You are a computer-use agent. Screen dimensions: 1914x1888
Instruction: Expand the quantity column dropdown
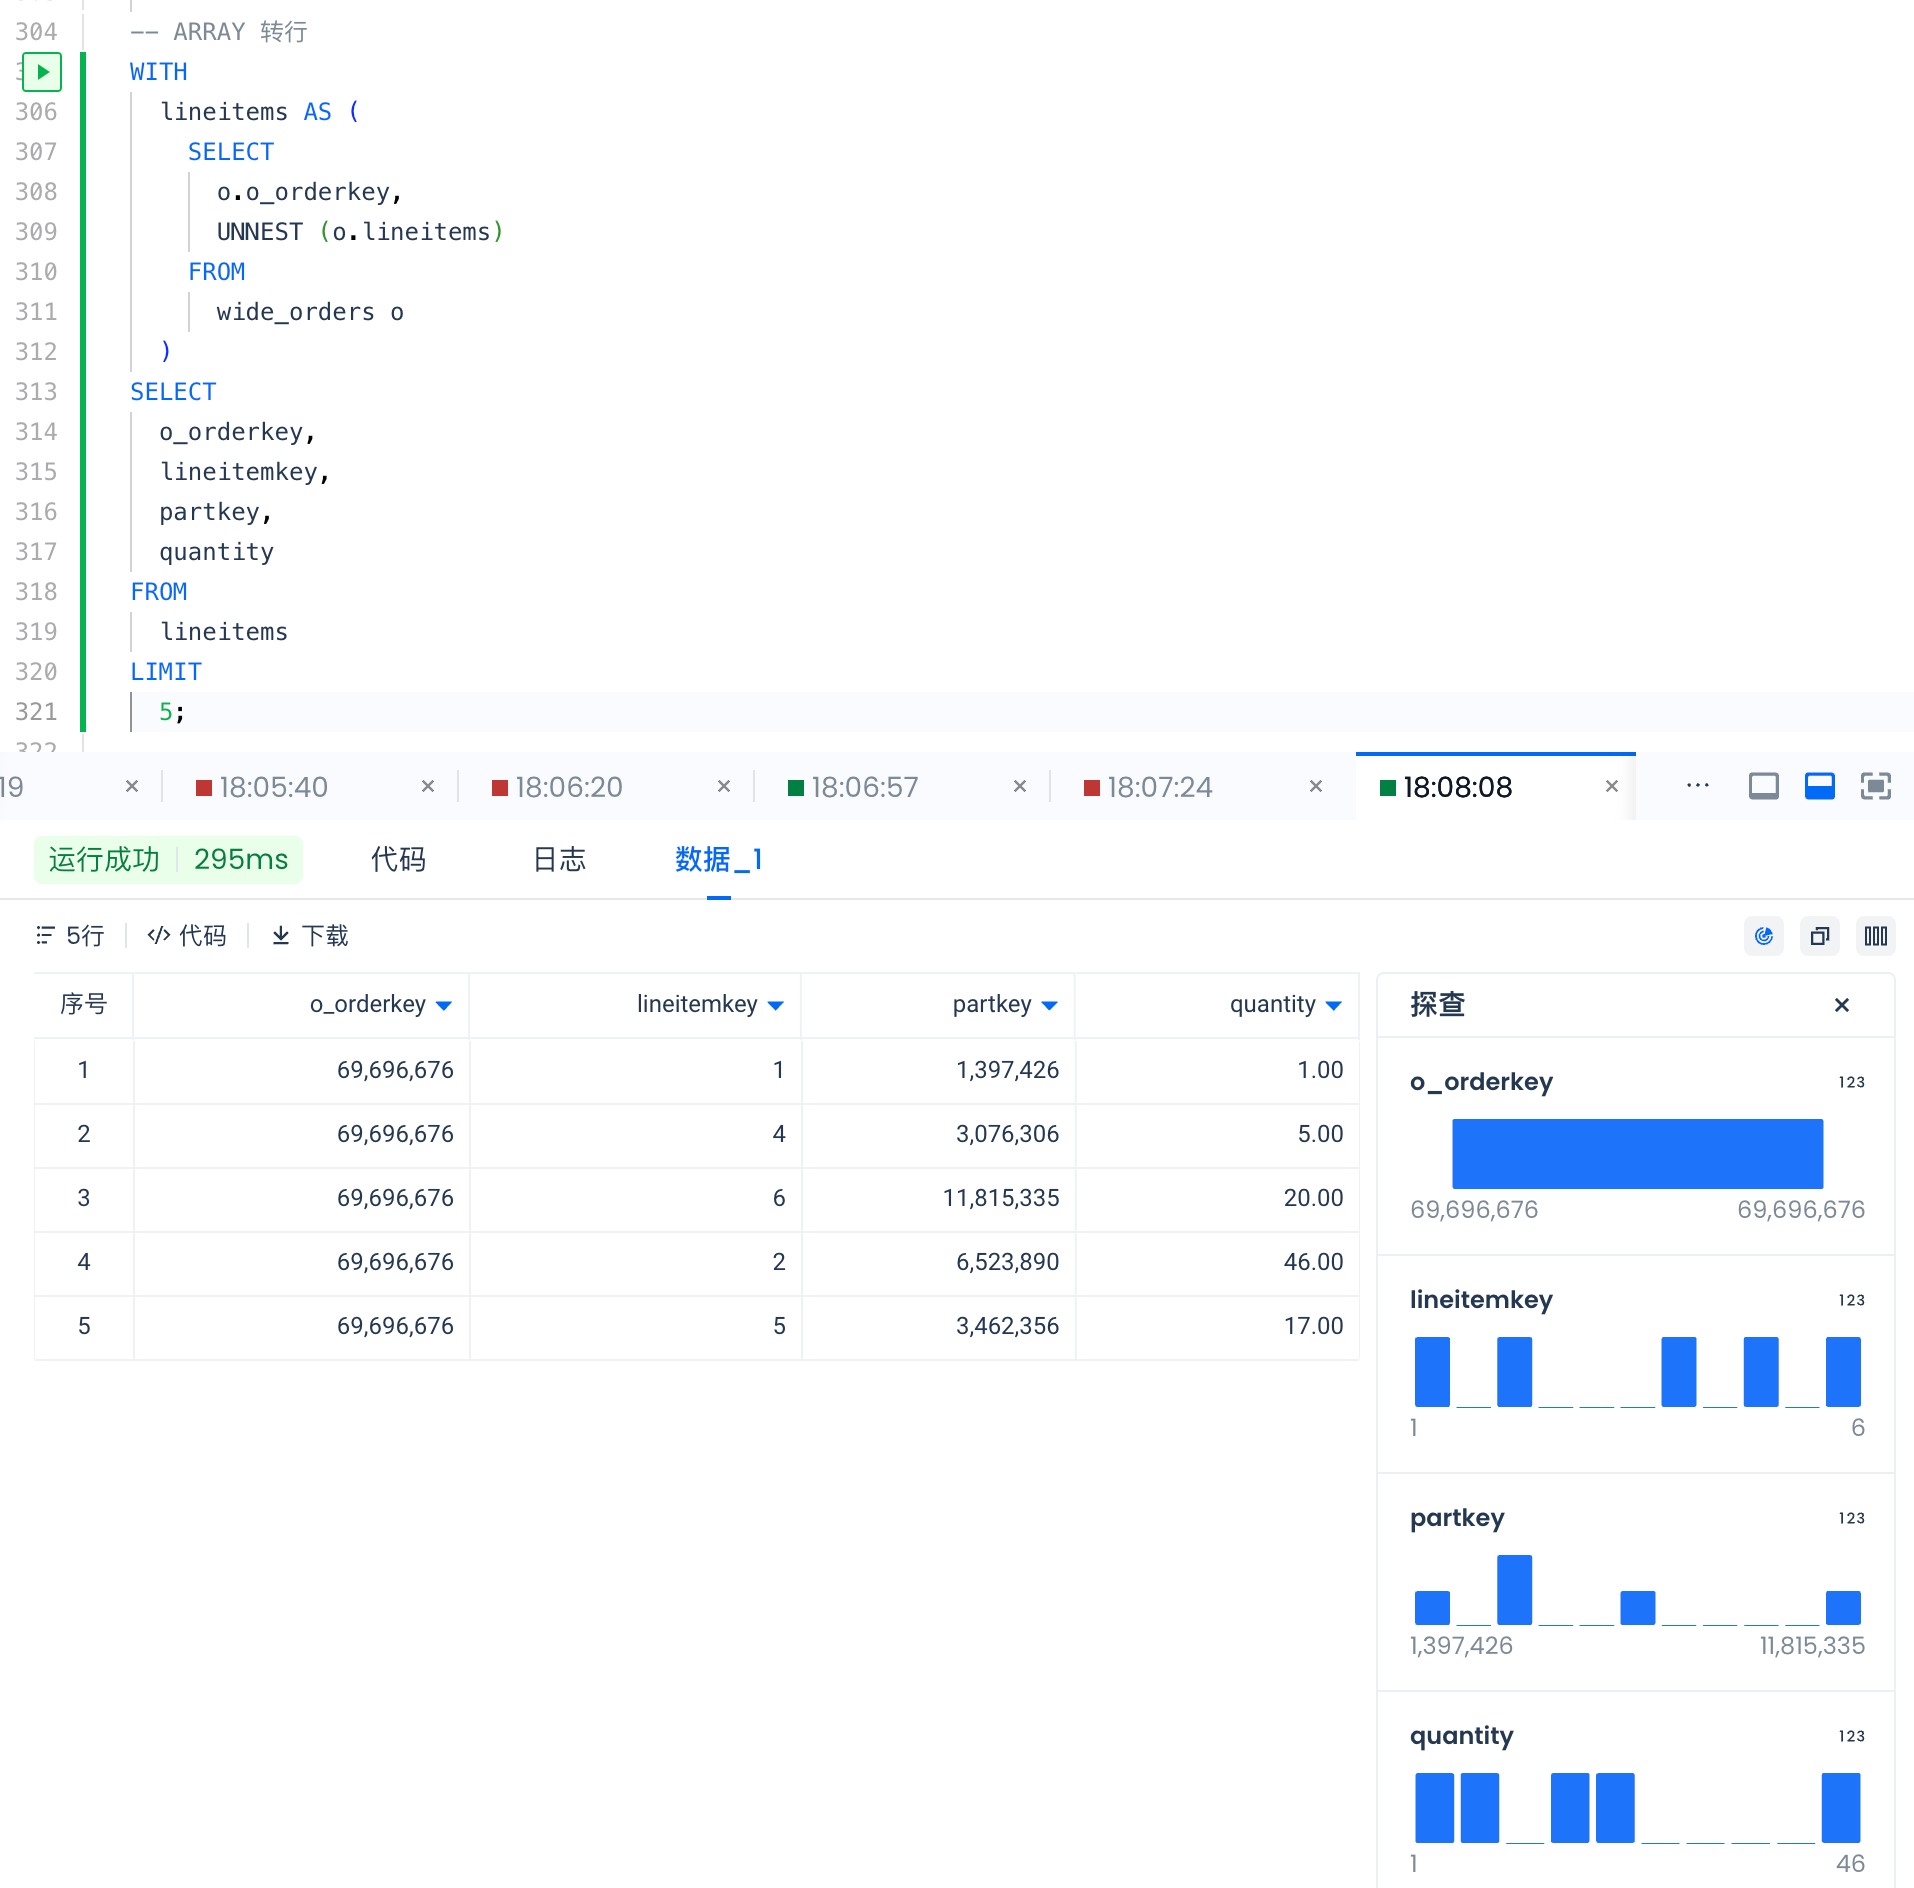pyautogui.click(x=1333, y=1005)
